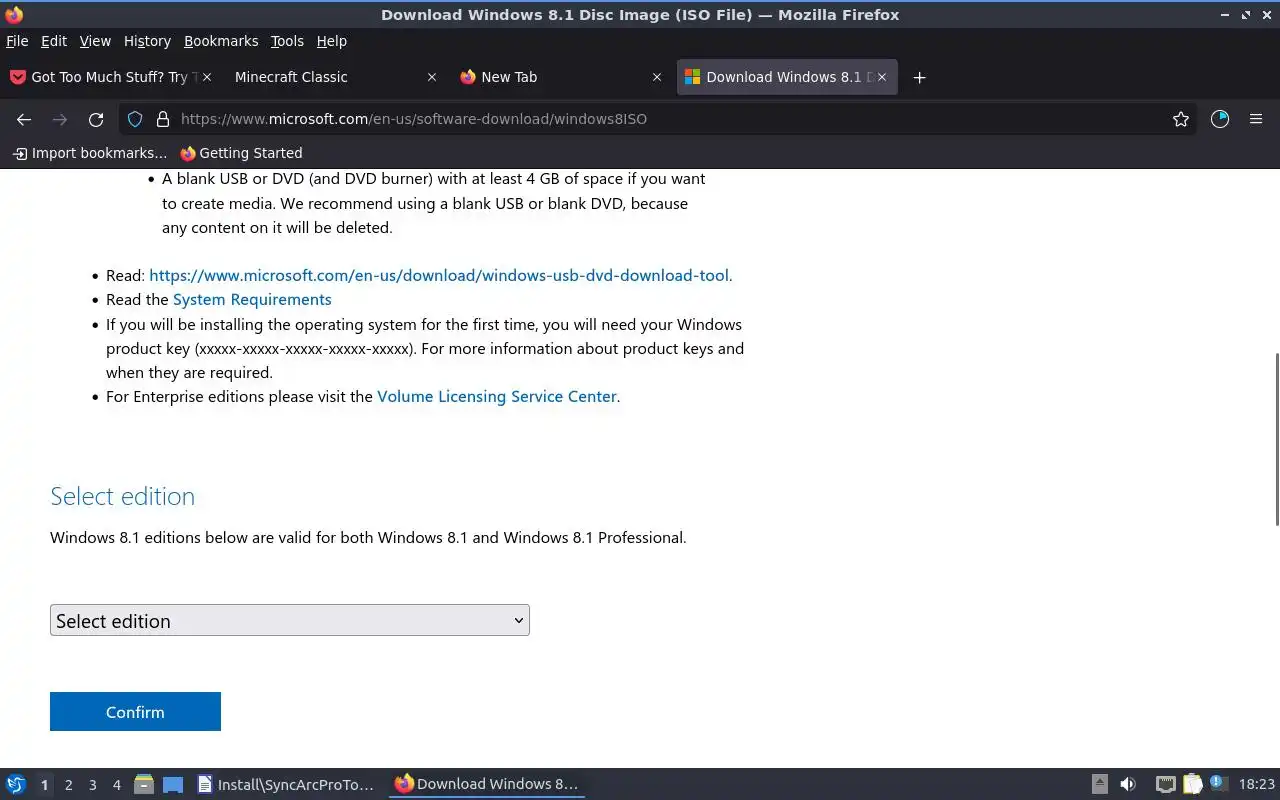Viewport: 1280px width, 800px height.
Task: Switch to the Got Too Much Stuff tab
Action: click(x=110, y=77)
